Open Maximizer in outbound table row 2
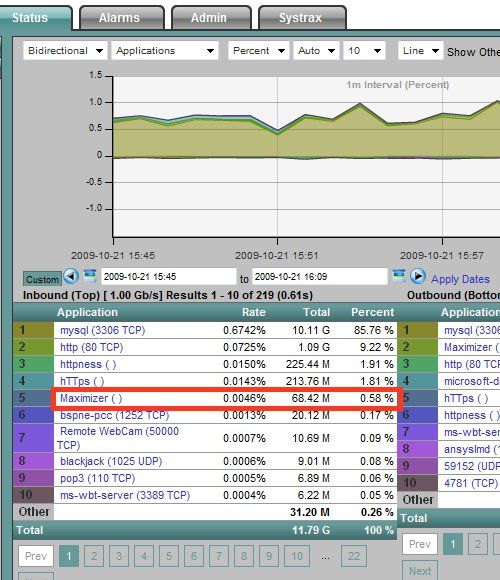The width and height of the screenshot is (500, 580). click(472, 347)
